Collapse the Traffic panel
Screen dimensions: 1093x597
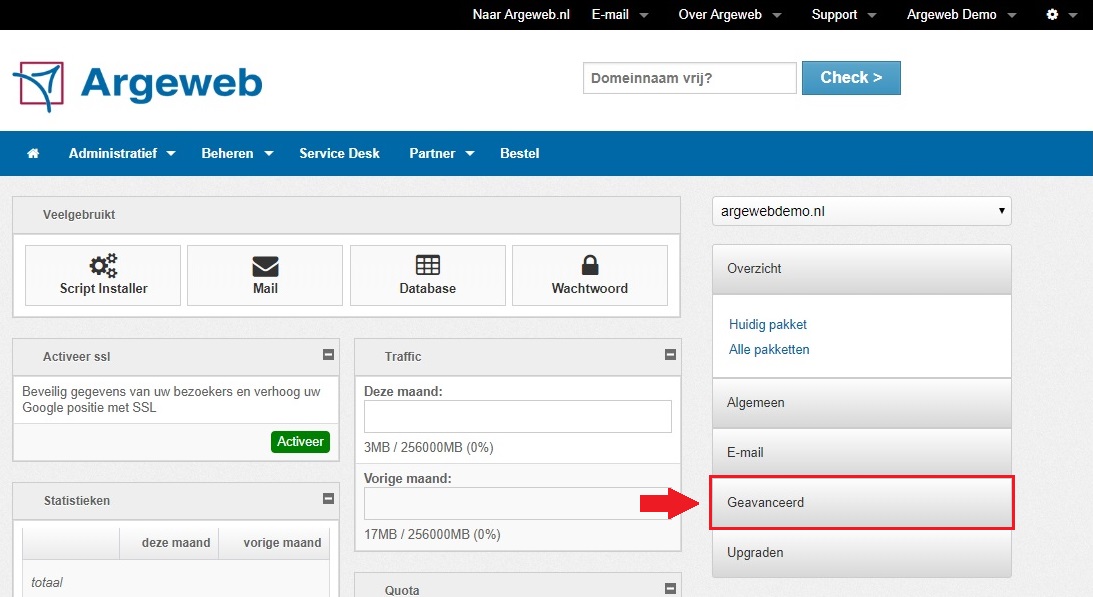pos(671,354)
